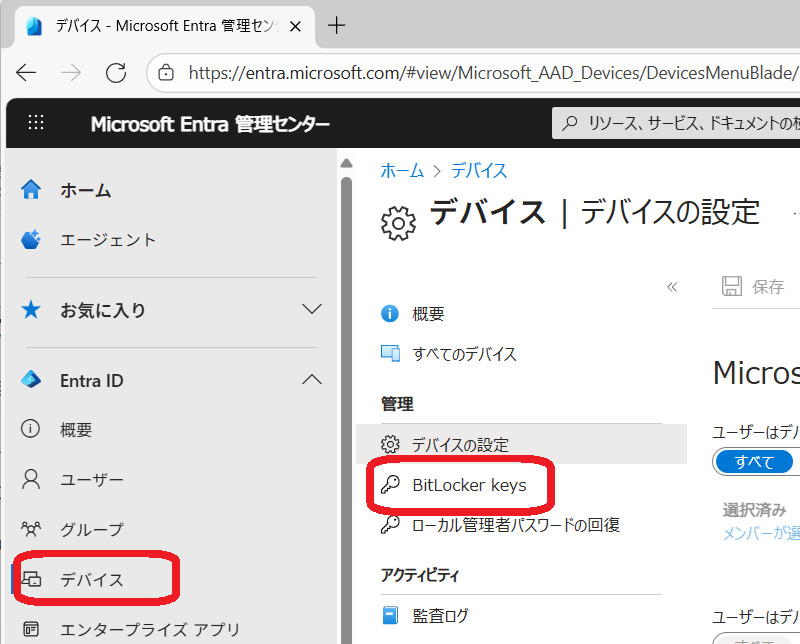Screen dimensions: 800x644
Task: Click the home house icon in sidebar
Action: click(x=31, y=189)
